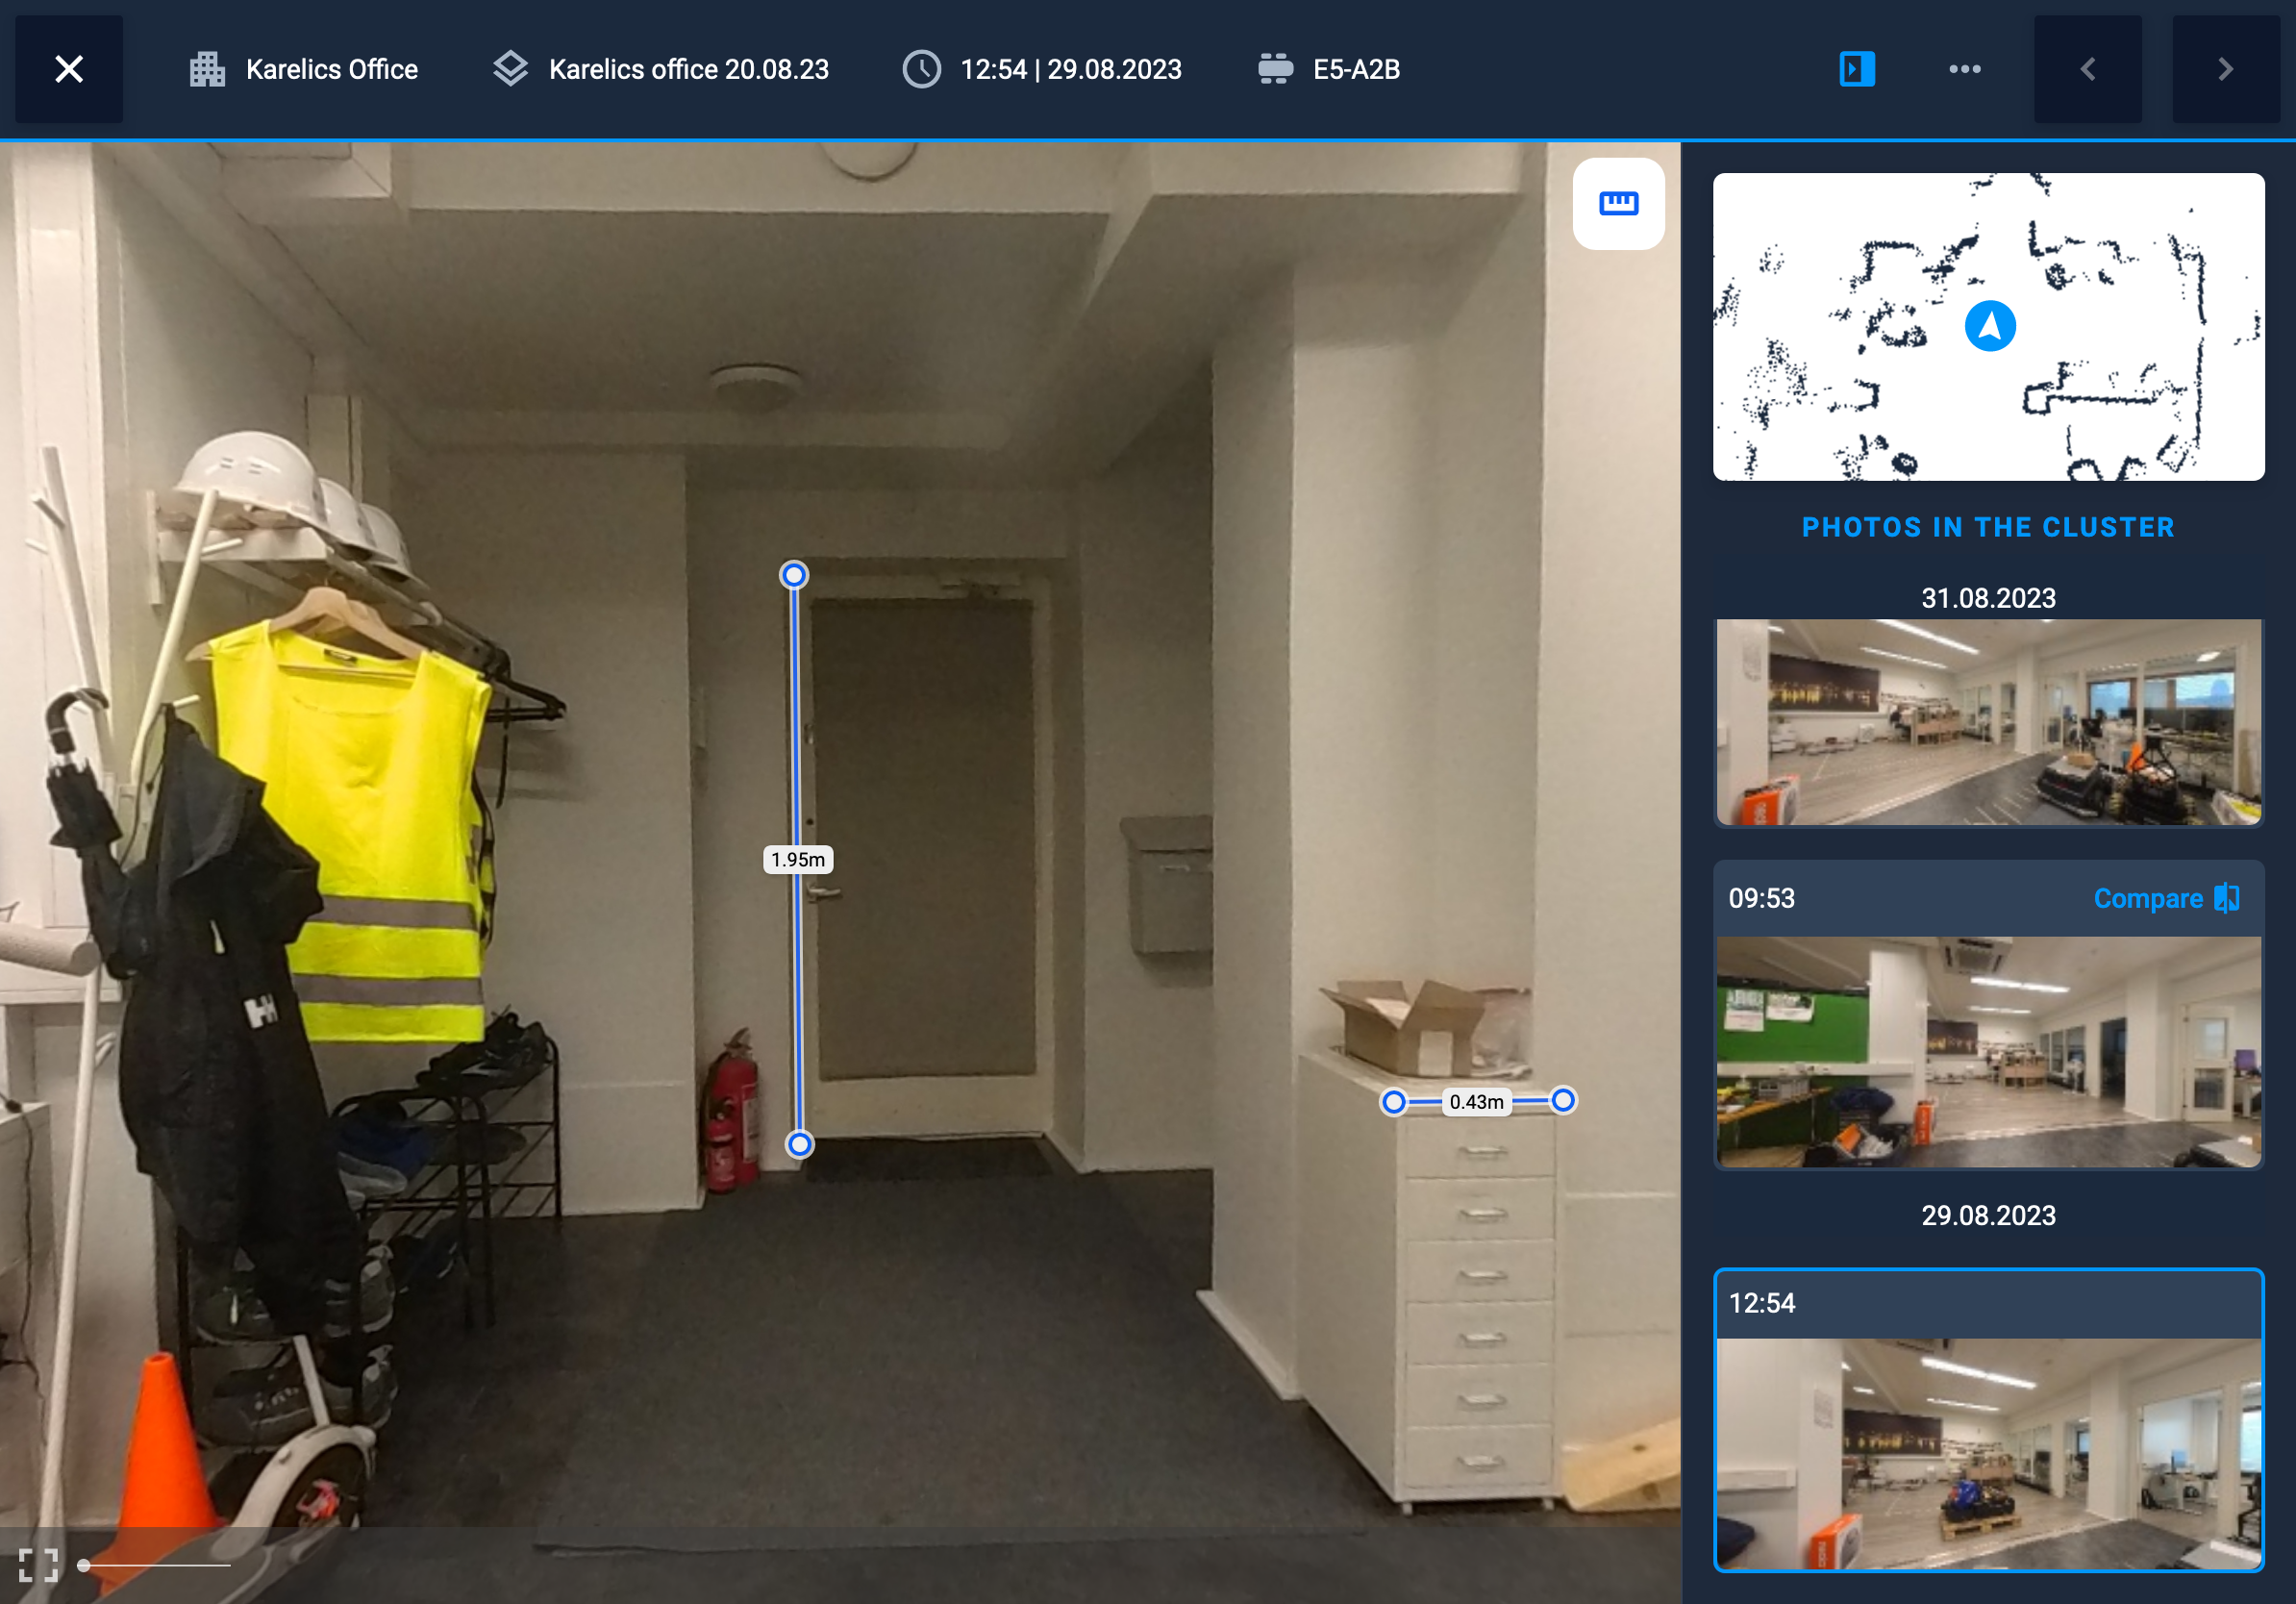2296x1604 pixels.
Task: Click the 0.43m measurement label
Action: (1476, 1101)
